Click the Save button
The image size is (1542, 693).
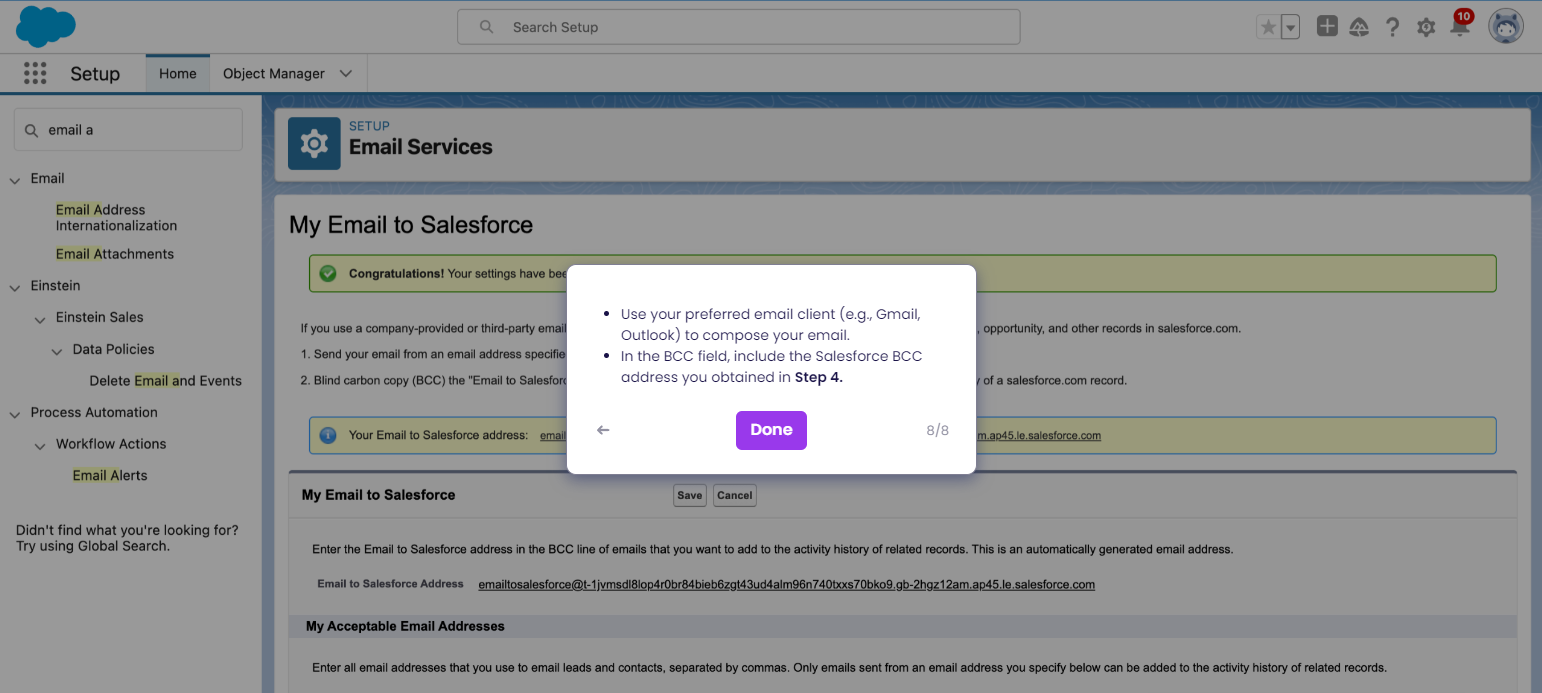689,495
